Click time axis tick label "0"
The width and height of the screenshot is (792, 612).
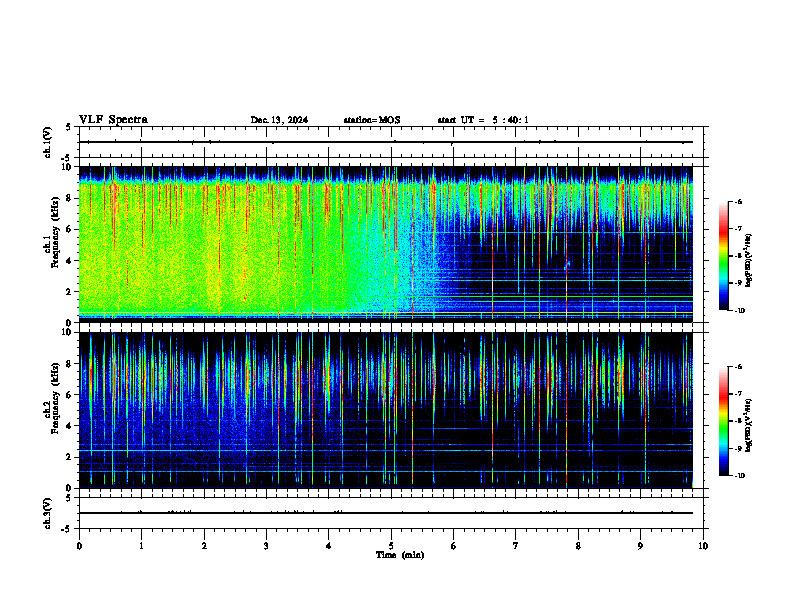(x=79, y=546)
